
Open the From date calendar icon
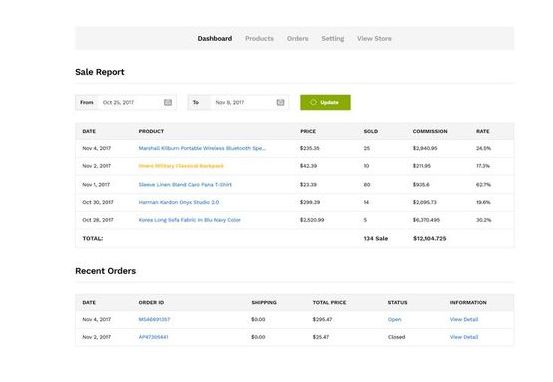168,102
